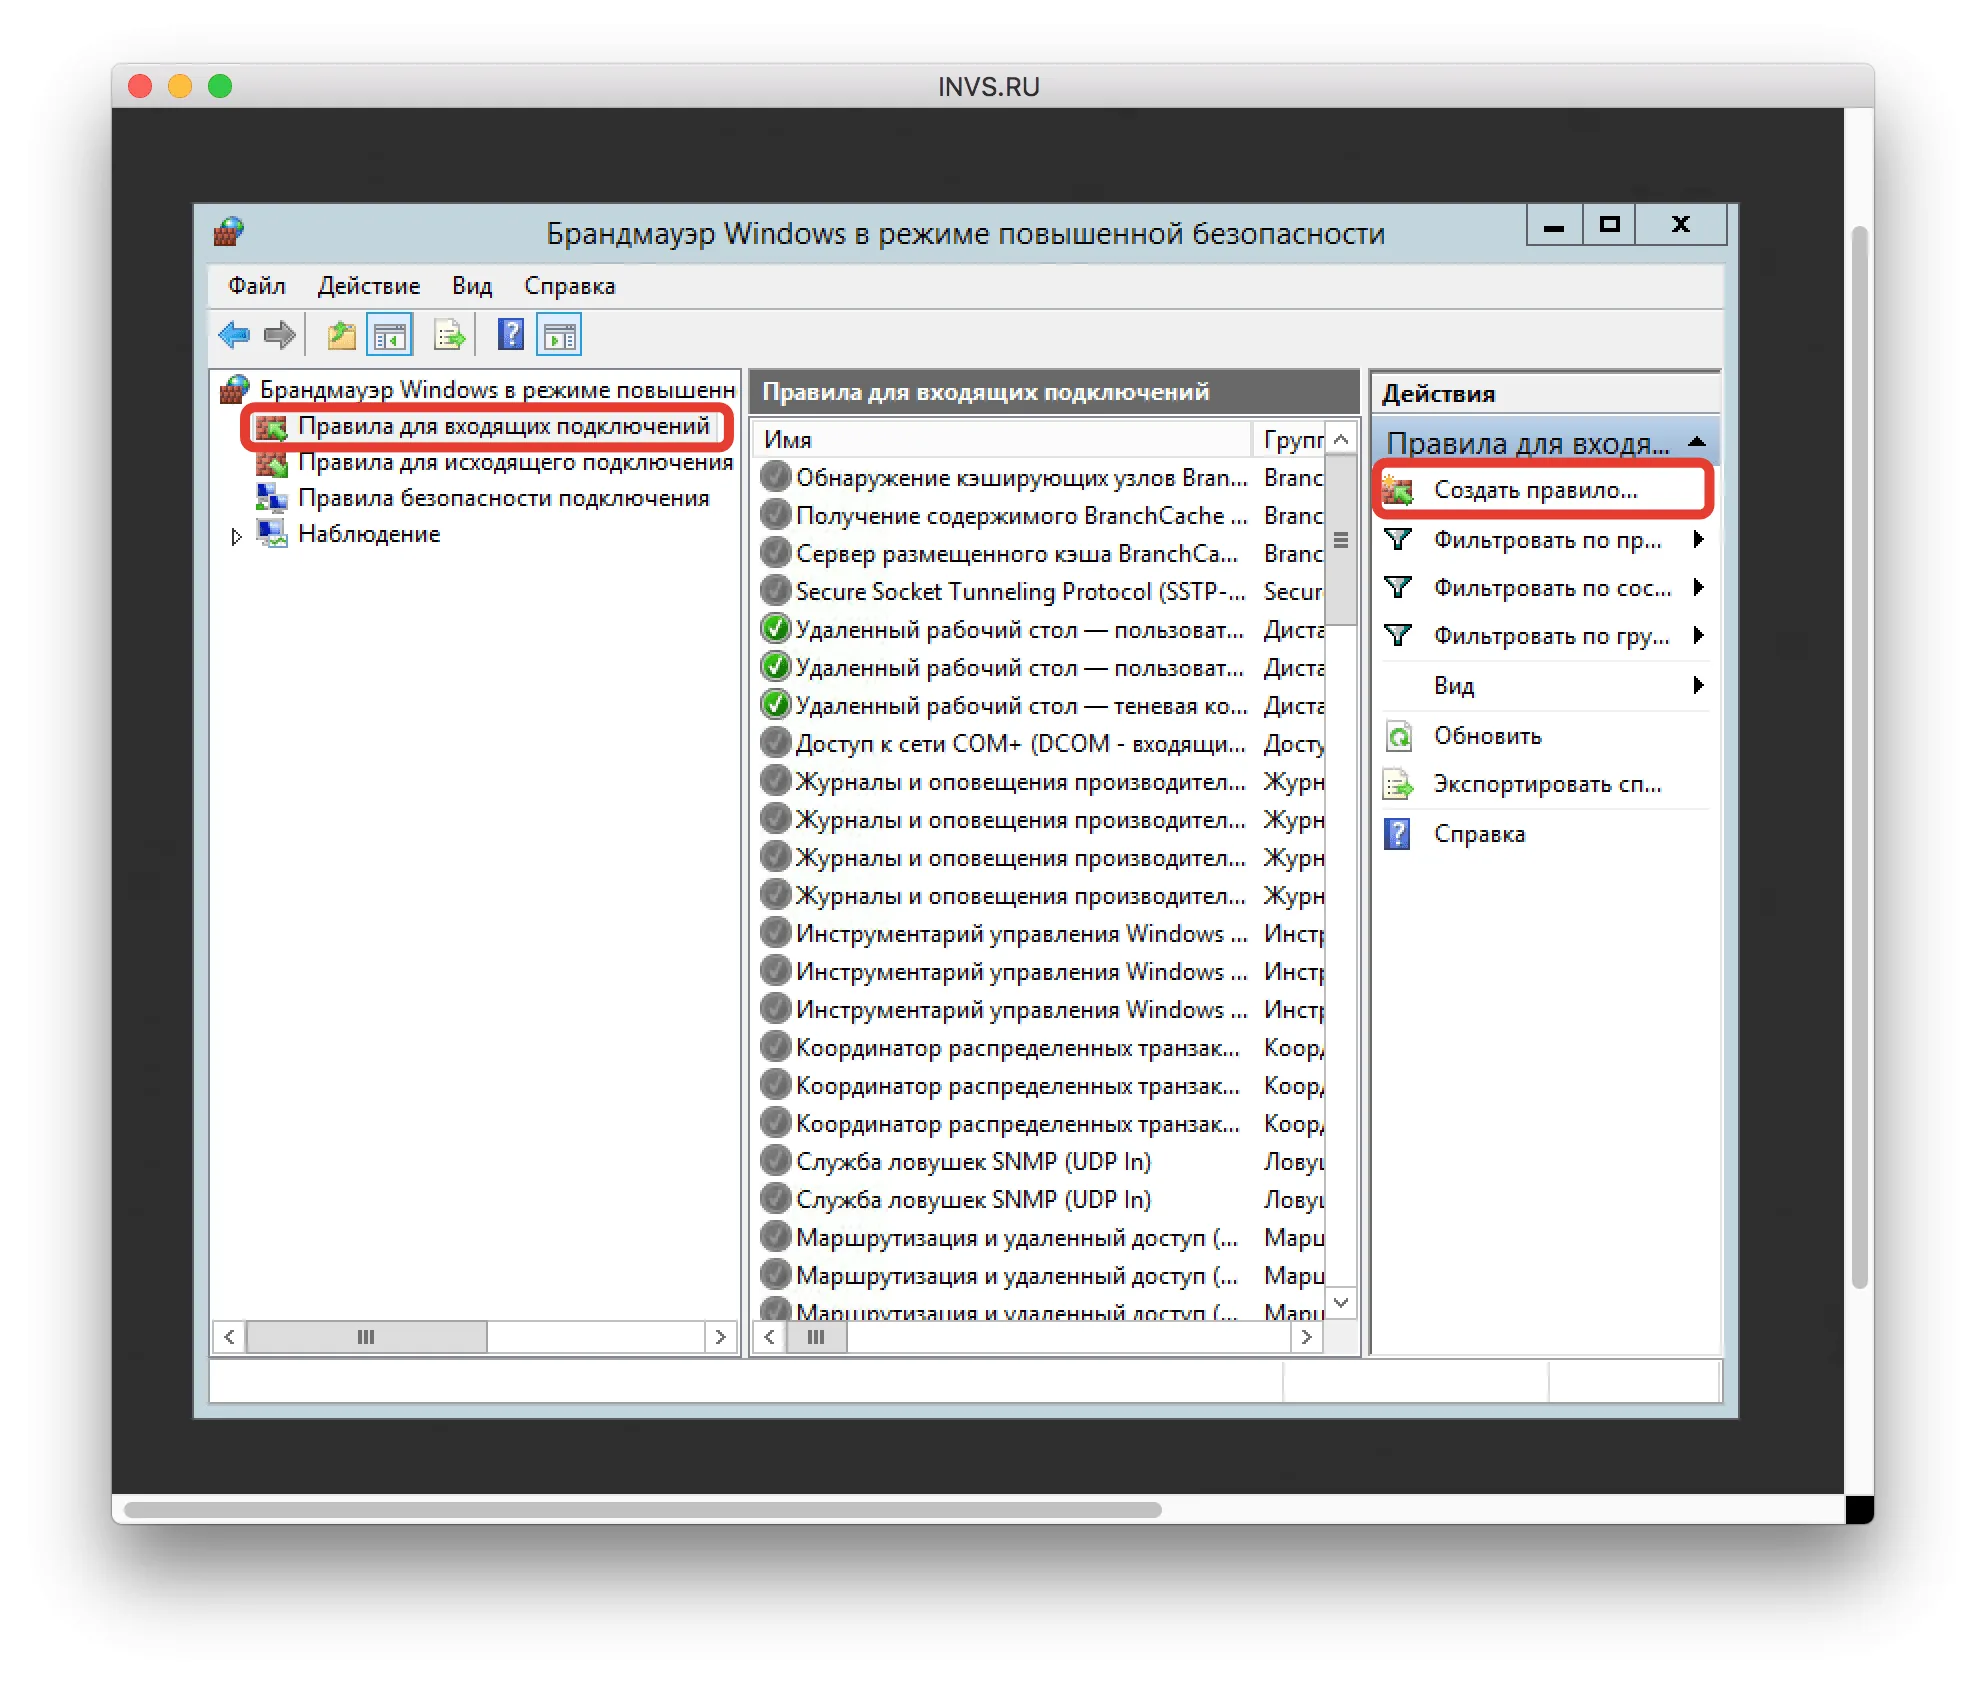Click the export list icon in the toolbar
The height and width of the screenshot is (1684, 1986).
(x=448, y=334)
